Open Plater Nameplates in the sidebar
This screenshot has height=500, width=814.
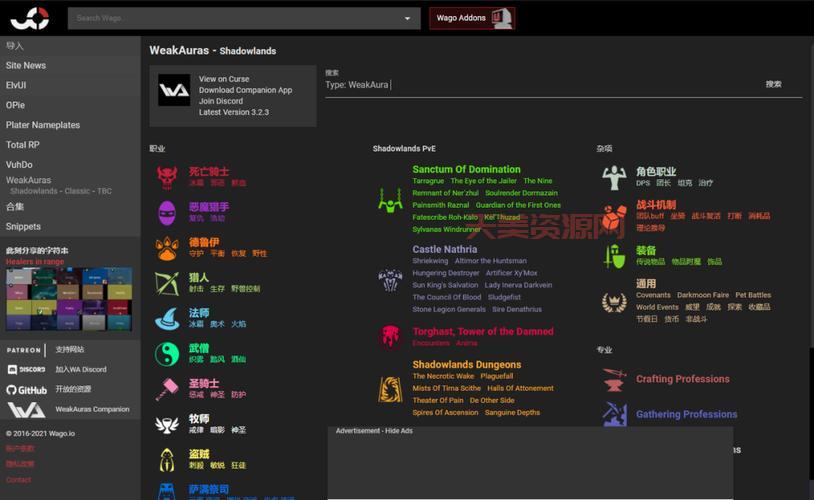[43, 125]
